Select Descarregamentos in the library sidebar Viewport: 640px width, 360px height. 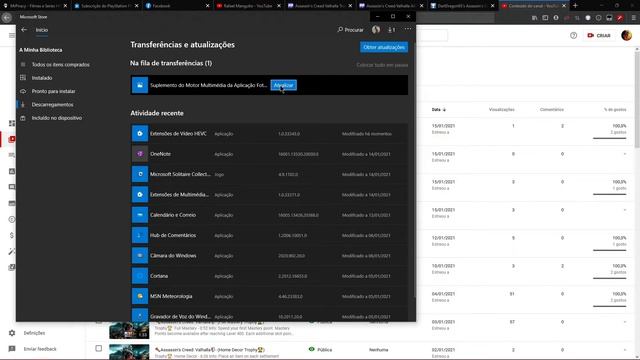point(52,104)
